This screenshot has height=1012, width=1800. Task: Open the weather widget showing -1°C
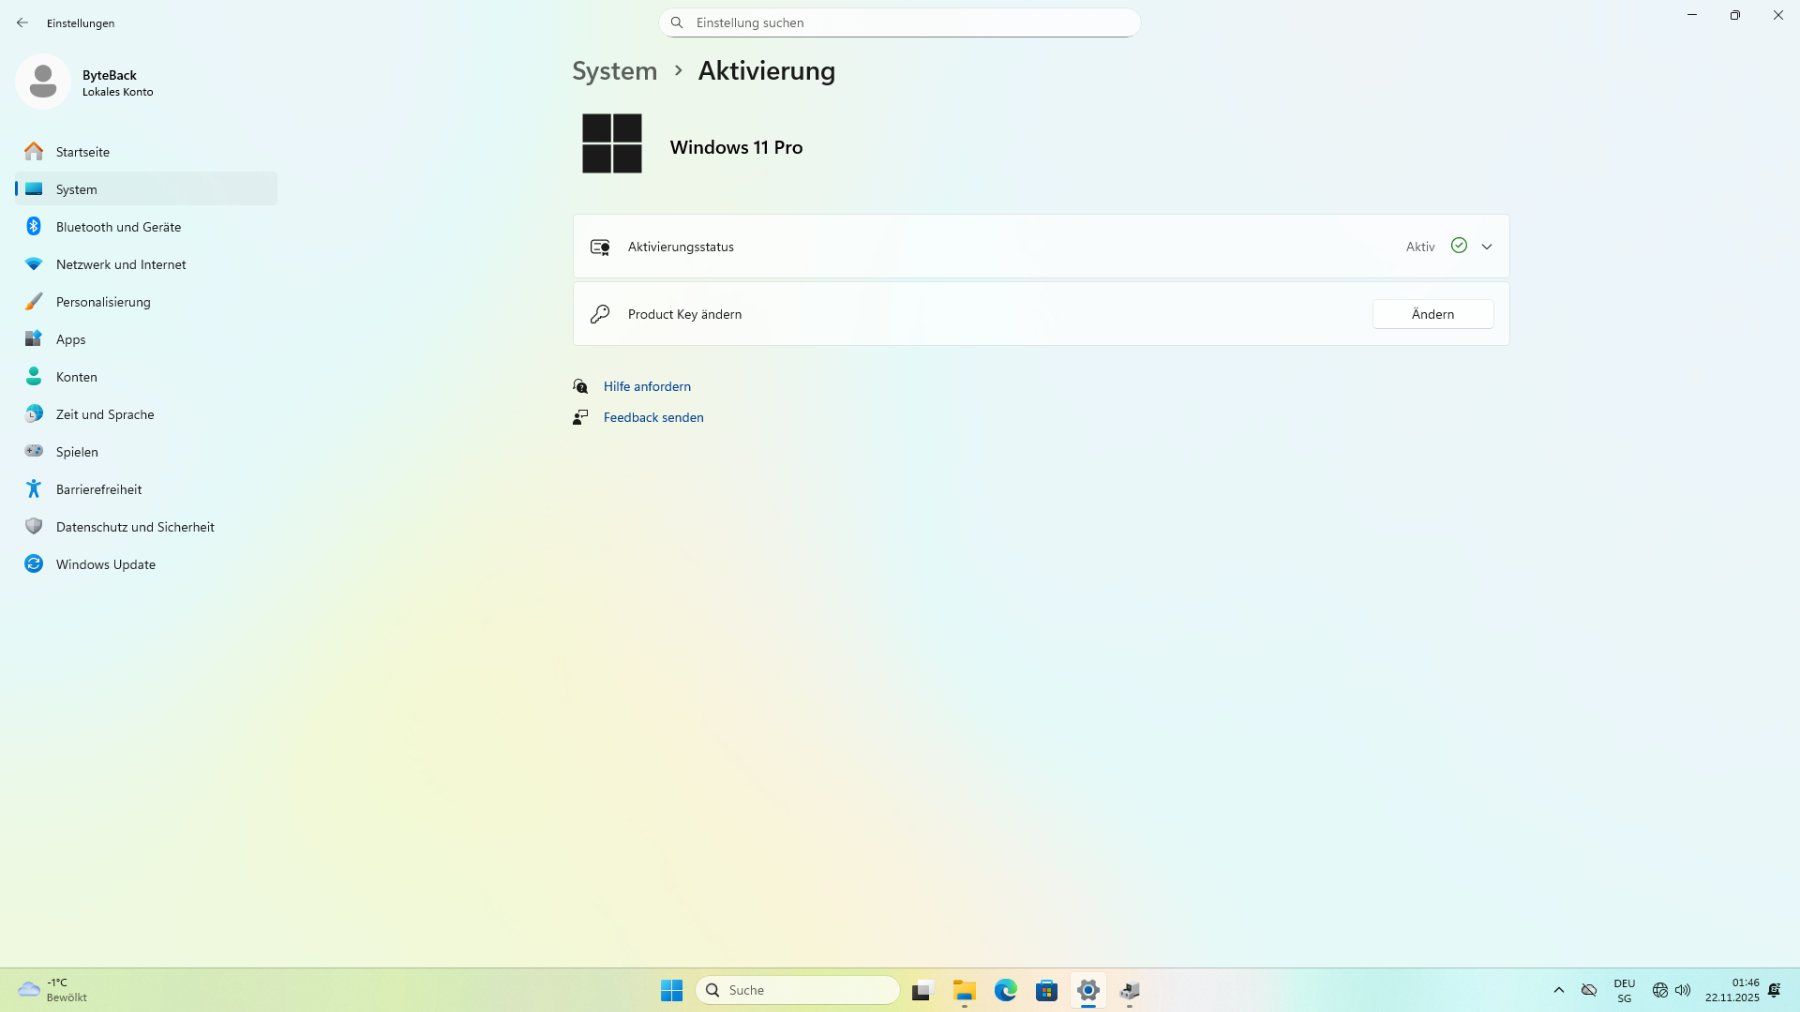52,990
